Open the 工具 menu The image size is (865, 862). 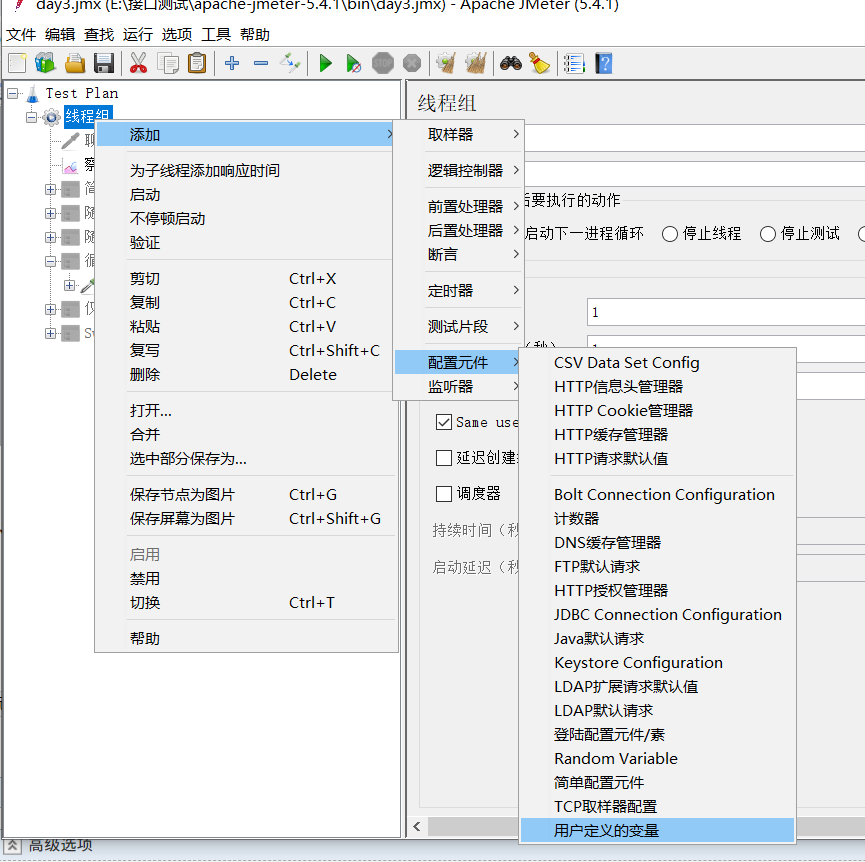[216, 35]
